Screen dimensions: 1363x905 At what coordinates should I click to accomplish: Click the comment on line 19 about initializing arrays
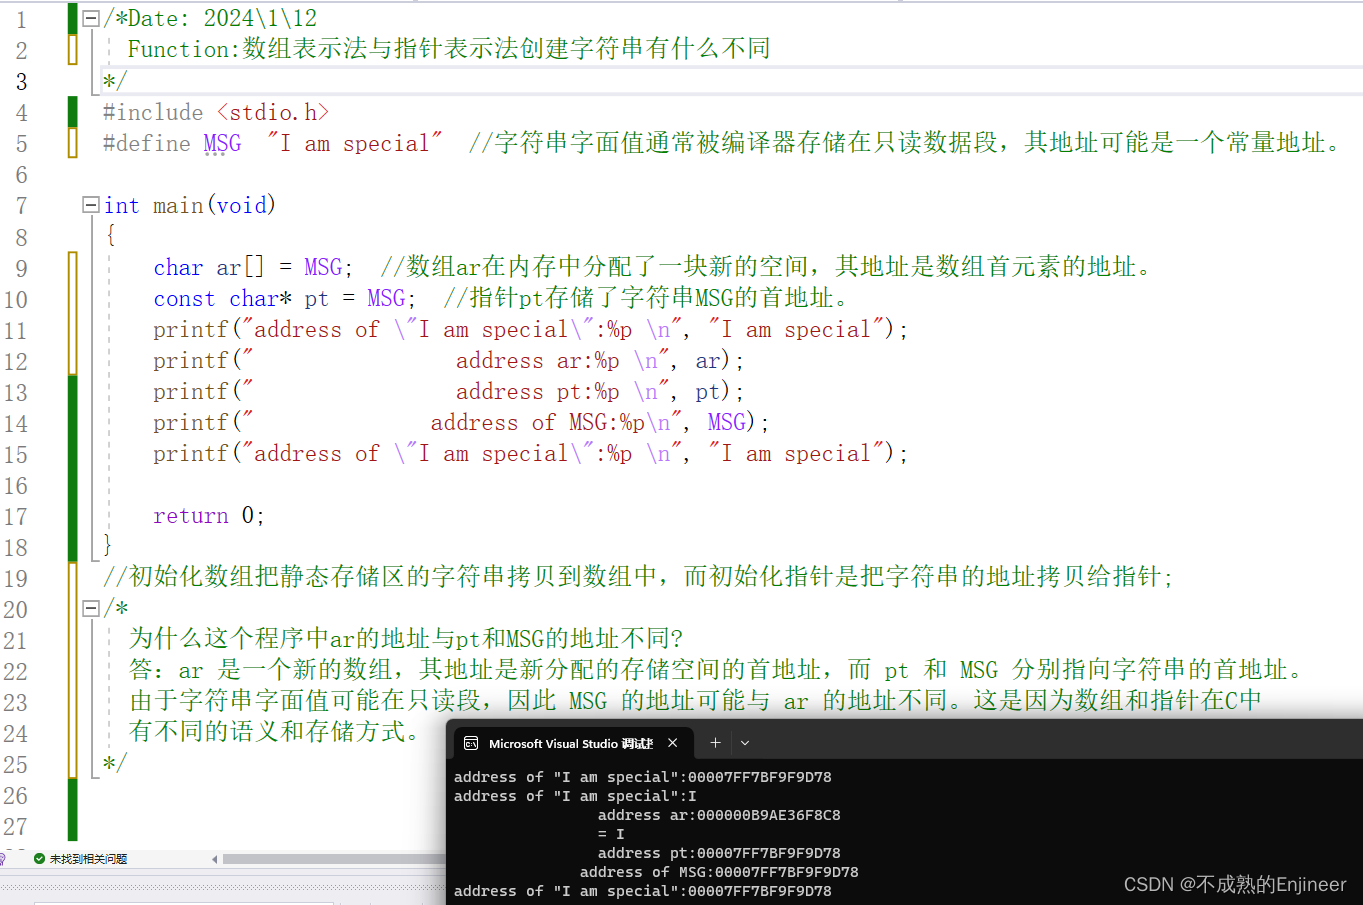click(x=638, y=577)
